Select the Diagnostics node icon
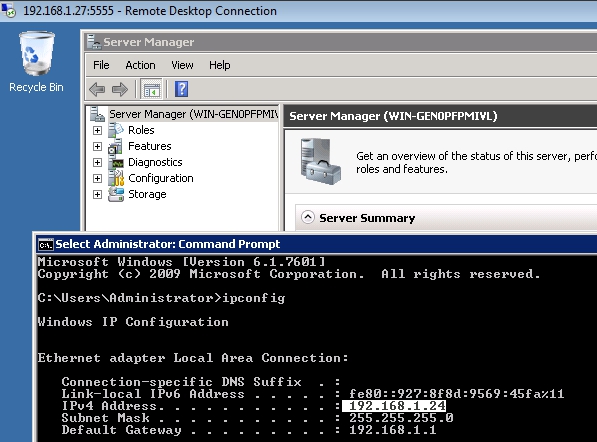Image resolution: width=597 pixels, height=442 pixels. click(116, 163)
